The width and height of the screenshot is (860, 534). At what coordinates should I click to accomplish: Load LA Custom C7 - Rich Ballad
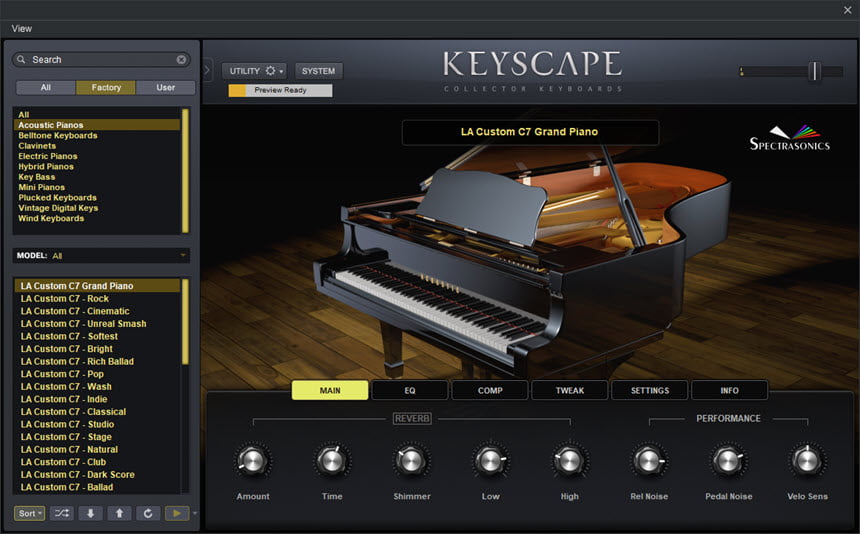(x=97, y=362)
